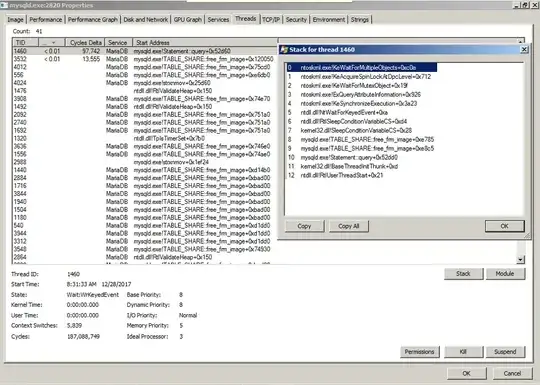The height and width of the screenshot is (385, 540).
Task: Select thread row with TID 1460
Action: pos(145,51)
